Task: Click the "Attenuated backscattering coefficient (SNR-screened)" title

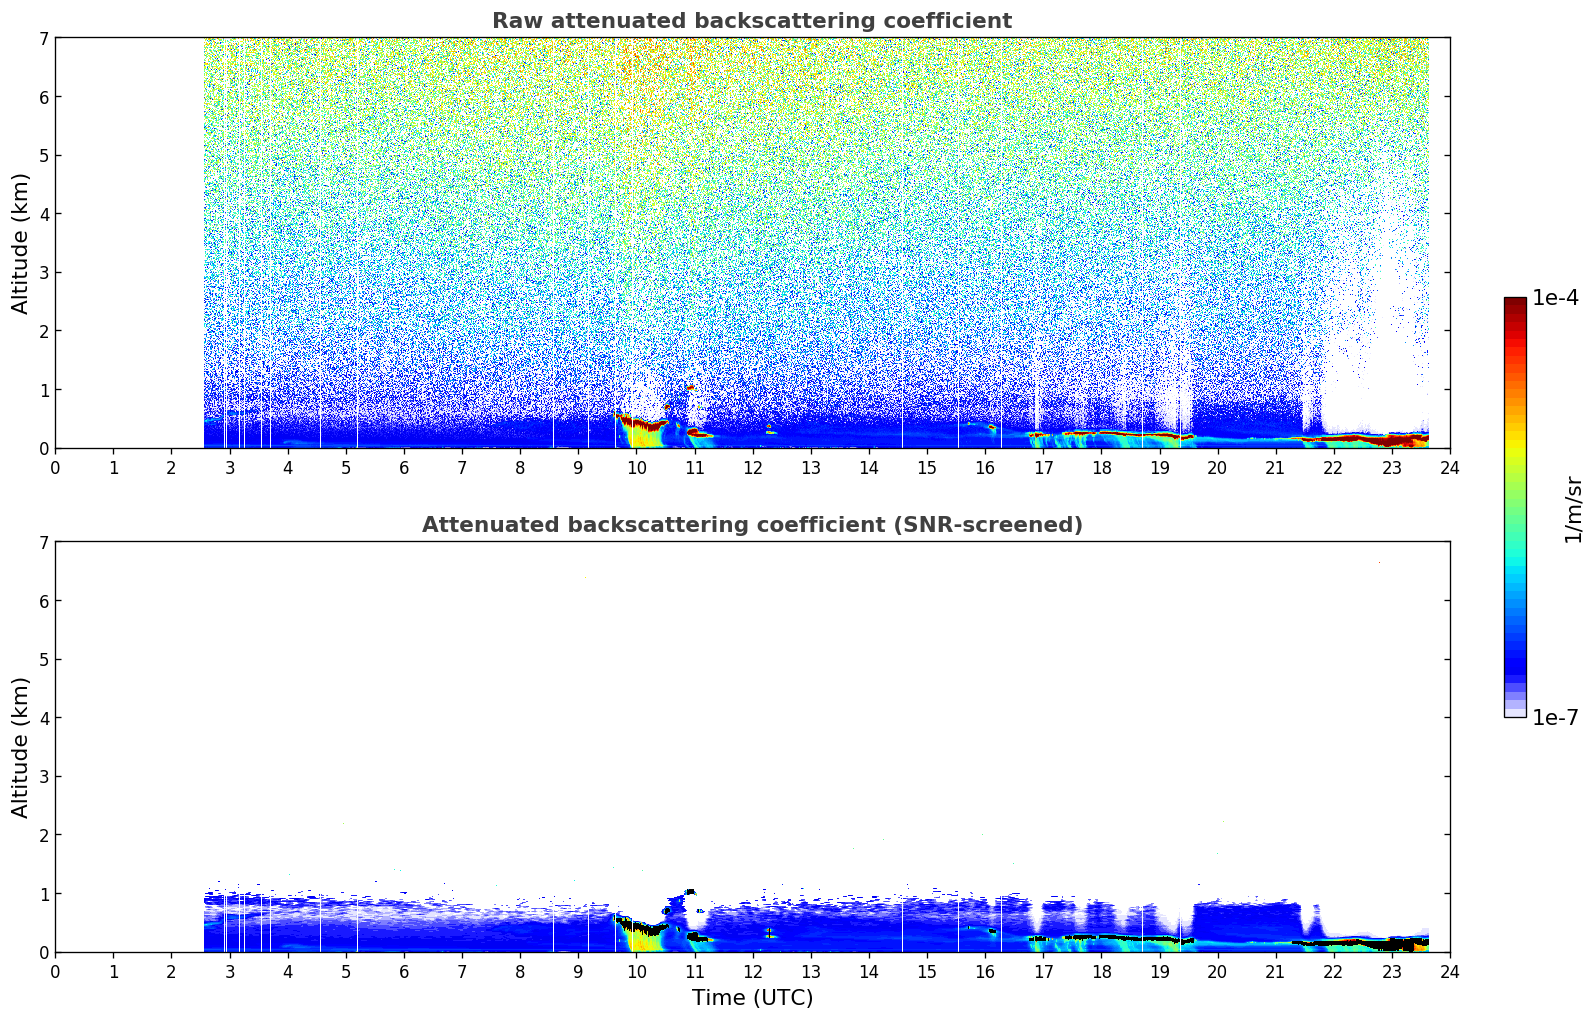Action: click(752, 525)
